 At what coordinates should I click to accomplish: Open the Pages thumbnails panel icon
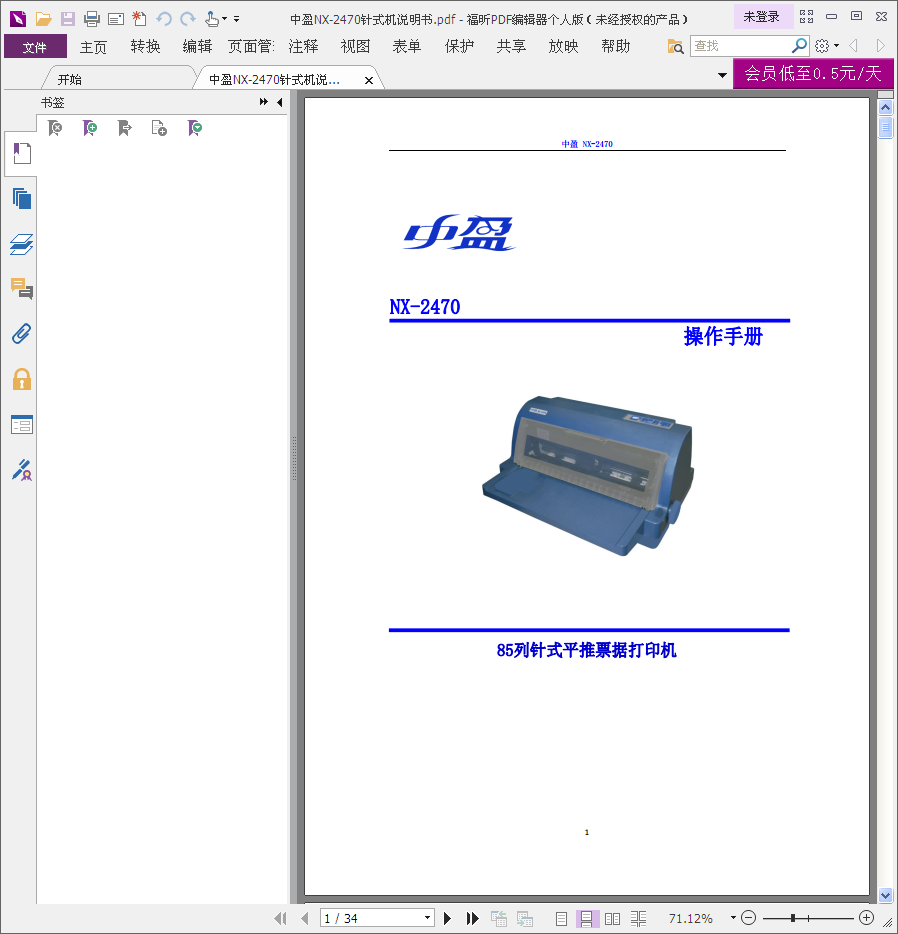pos(21,198)
